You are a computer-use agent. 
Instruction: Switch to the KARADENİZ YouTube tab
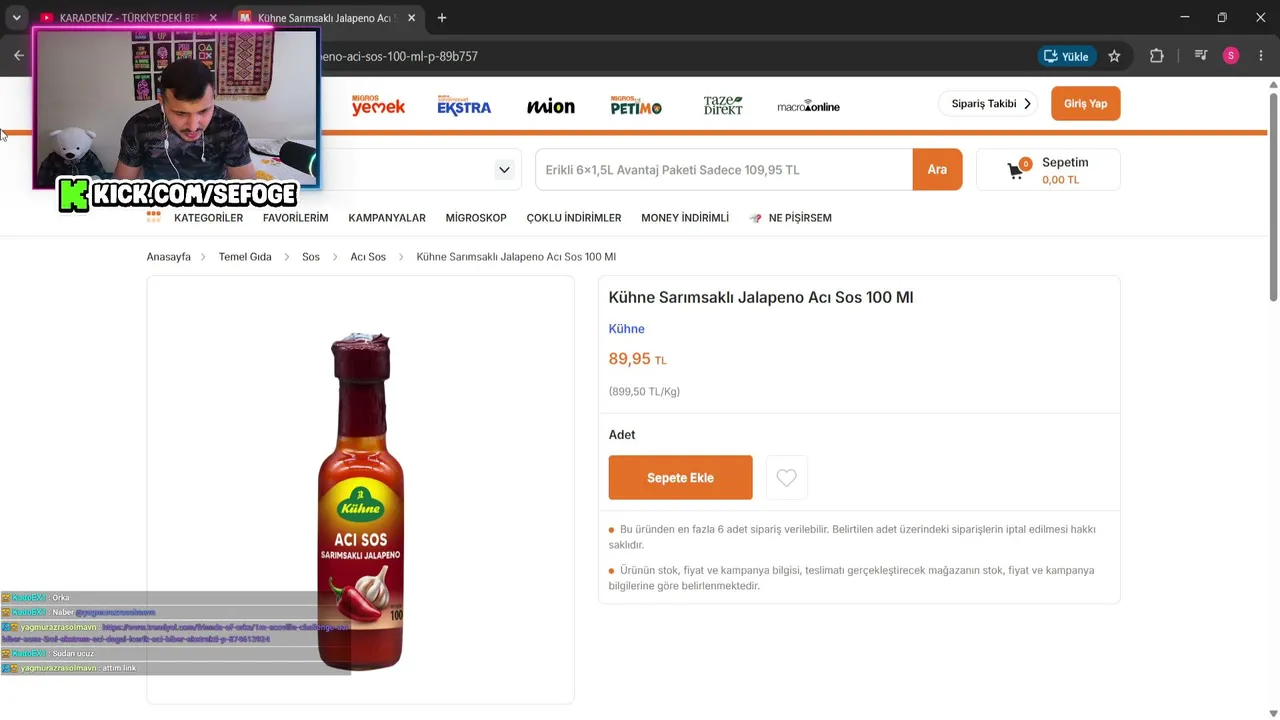click(x=128, y=18)
